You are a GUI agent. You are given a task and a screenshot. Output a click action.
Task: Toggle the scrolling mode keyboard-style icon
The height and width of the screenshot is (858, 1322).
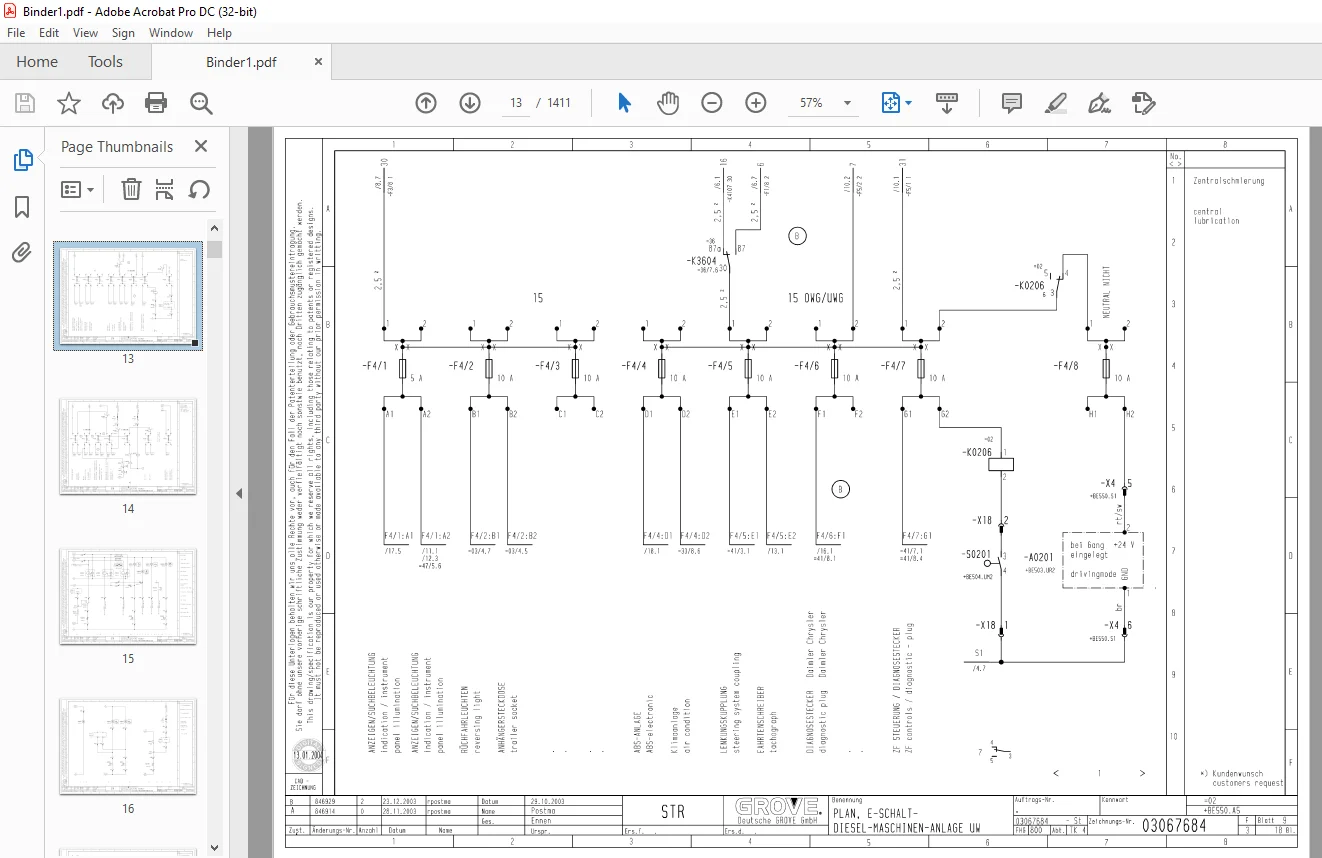pyautogui.click(x=947, y=103)
